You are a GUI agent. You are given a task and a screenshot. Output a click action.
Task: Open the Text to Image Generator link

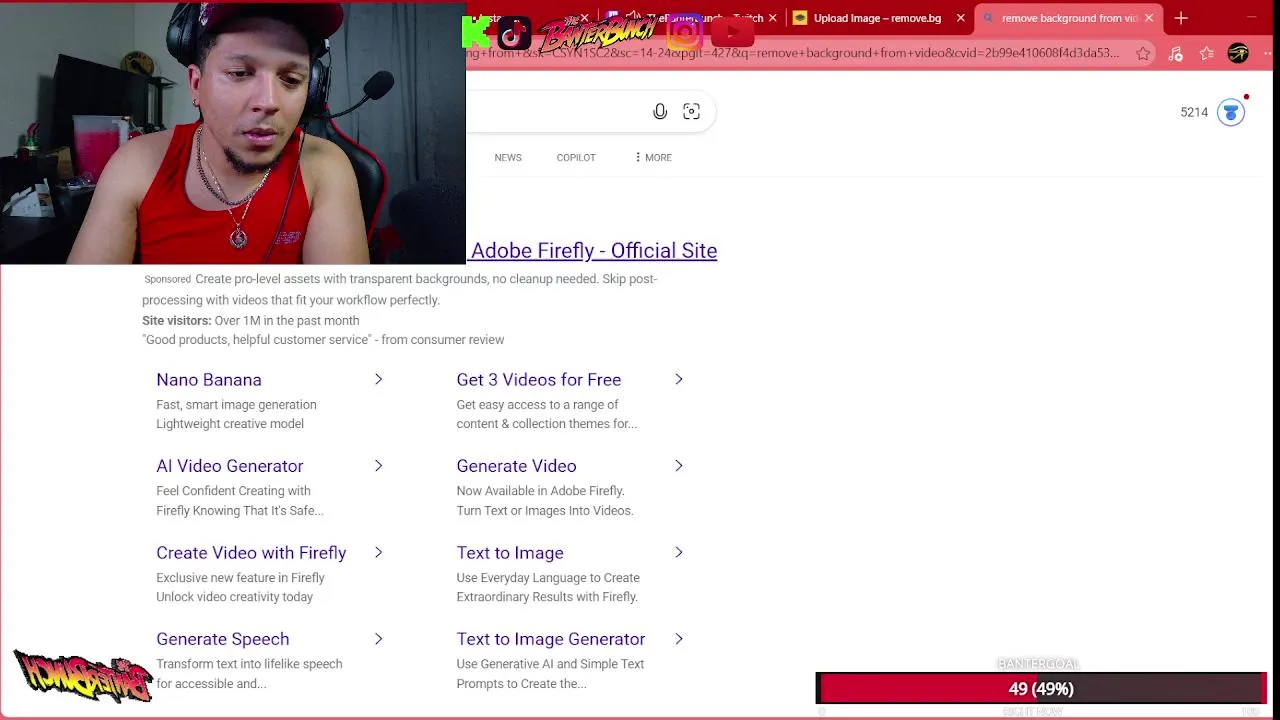click(x=551, y=639)
